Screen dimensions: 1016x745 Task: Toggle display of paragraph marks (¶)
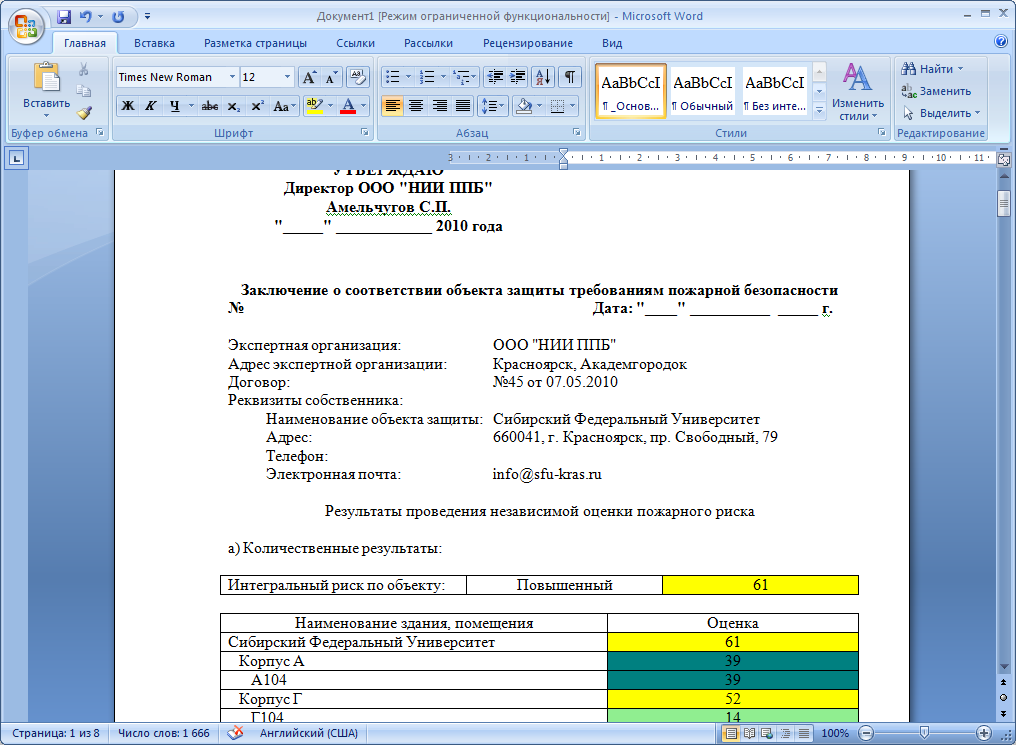tap(570, 77)
